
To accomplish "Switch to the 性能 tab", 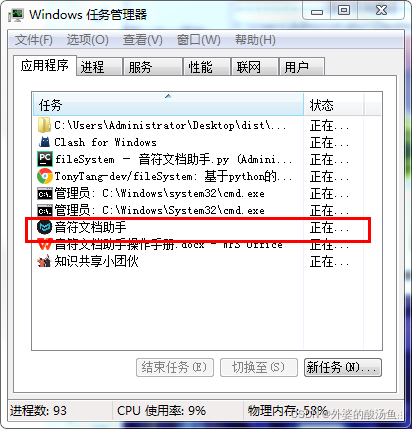I will click(207, 67).
